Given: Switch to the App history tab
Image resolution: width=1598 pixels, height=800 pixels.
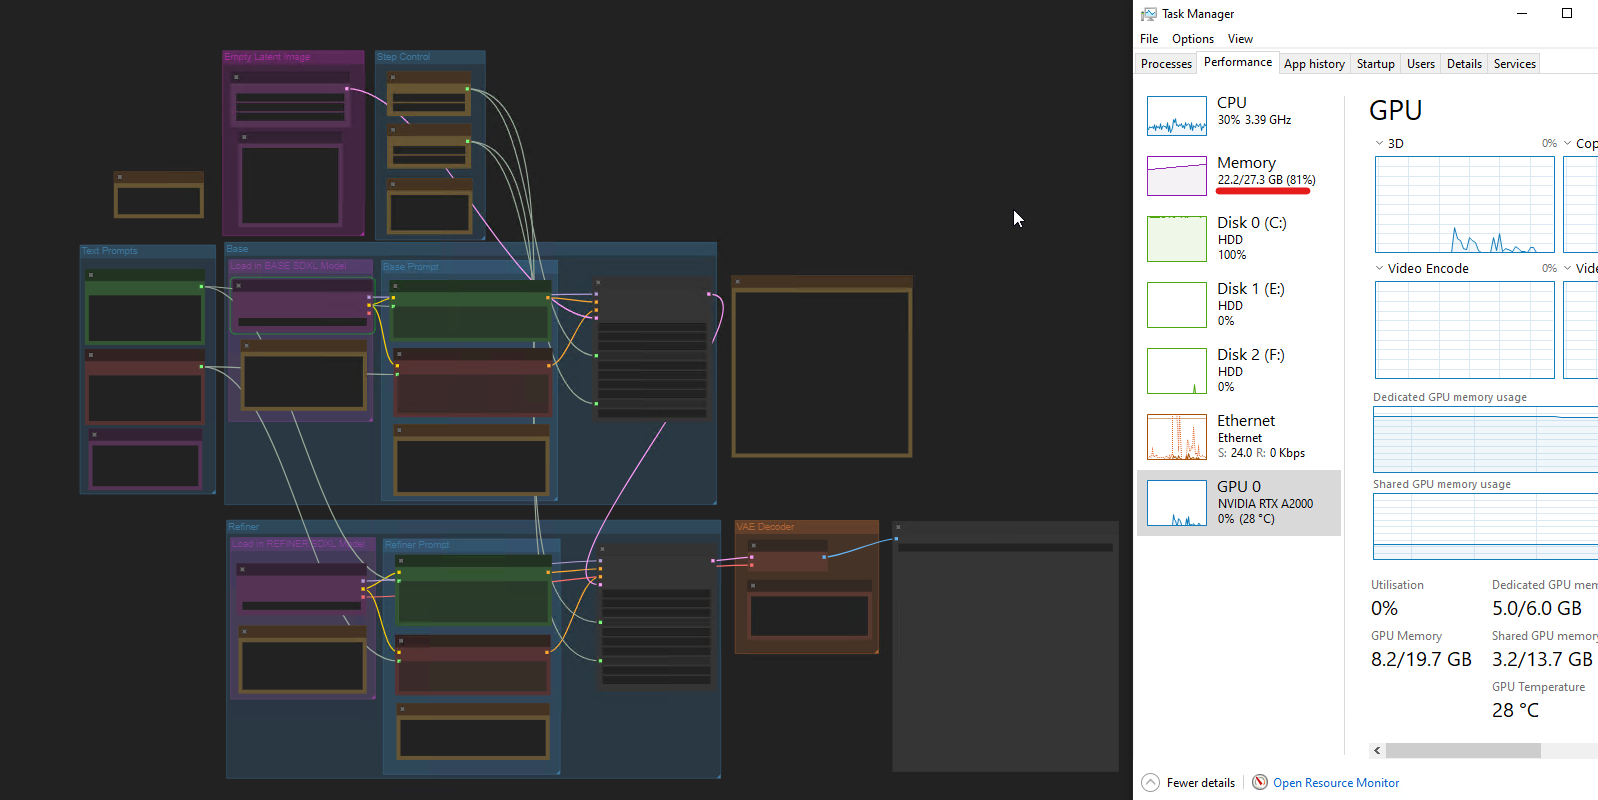Looking at the screenshot, I should (x=1314, y=64).
